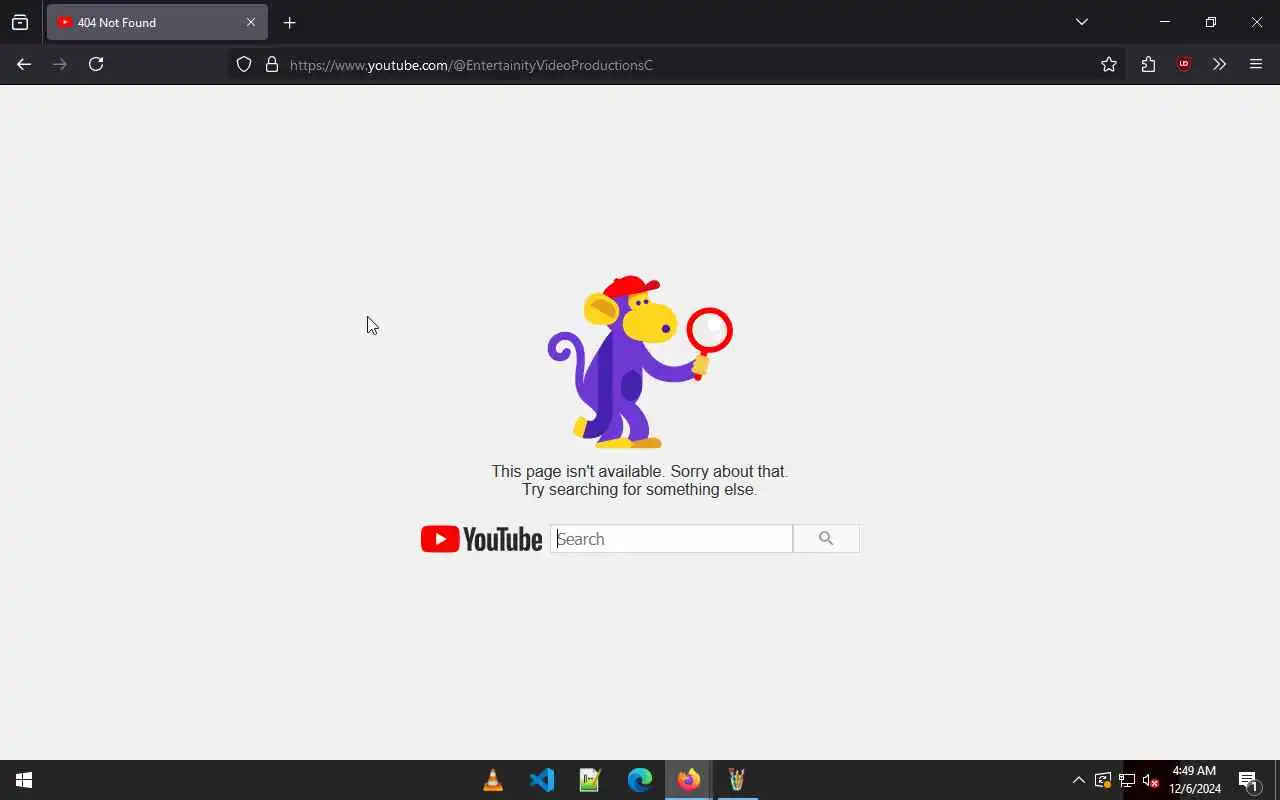This screenshot has width=1280, height=800.
Task: Restore down the Firefox window
Action: click(x=1211, y=22)
